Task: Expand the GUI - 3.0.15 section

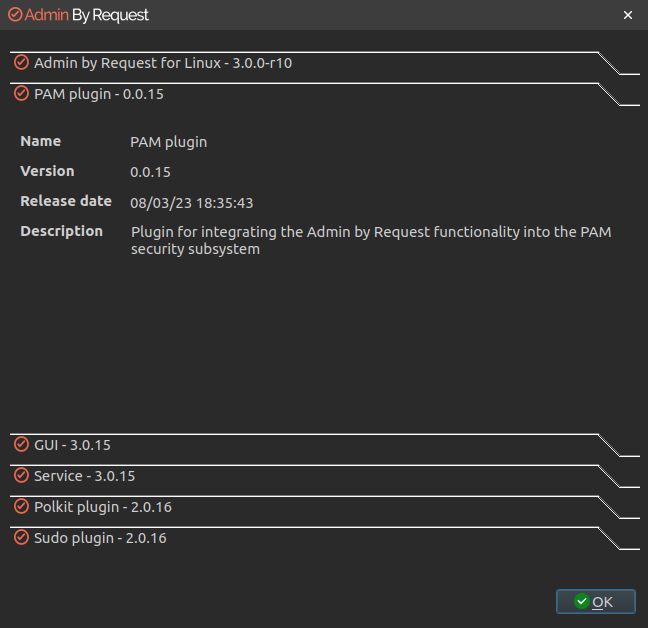Action: tap(324, 445)
